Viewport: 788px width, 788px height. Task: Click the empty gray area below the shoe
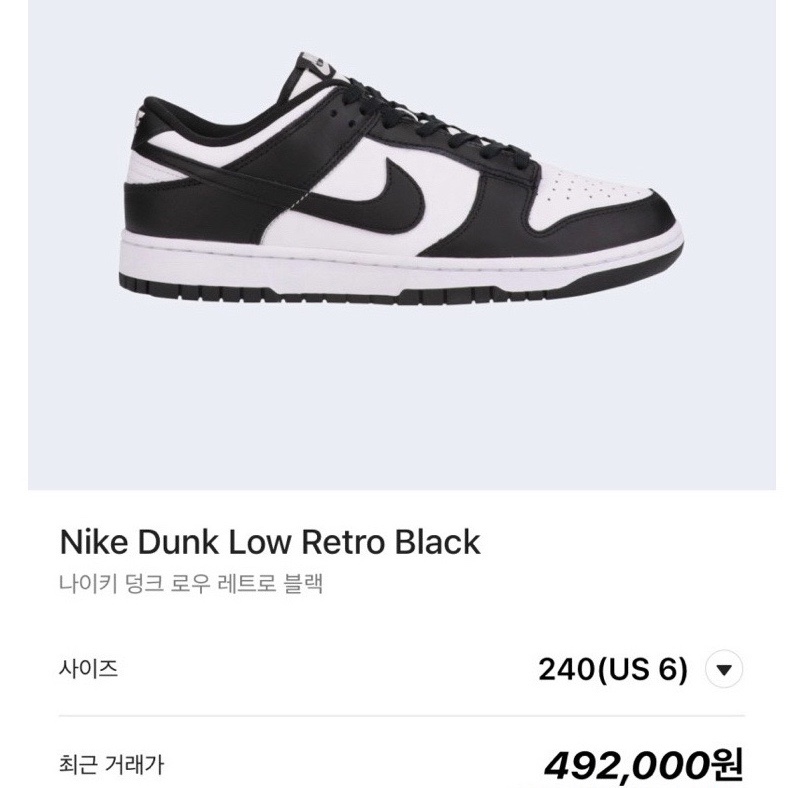(402, 397)
